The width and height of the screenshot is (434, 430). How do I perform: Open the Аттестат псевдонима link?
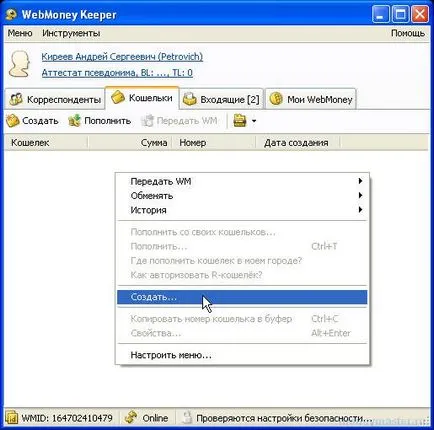tap(117, 73)
